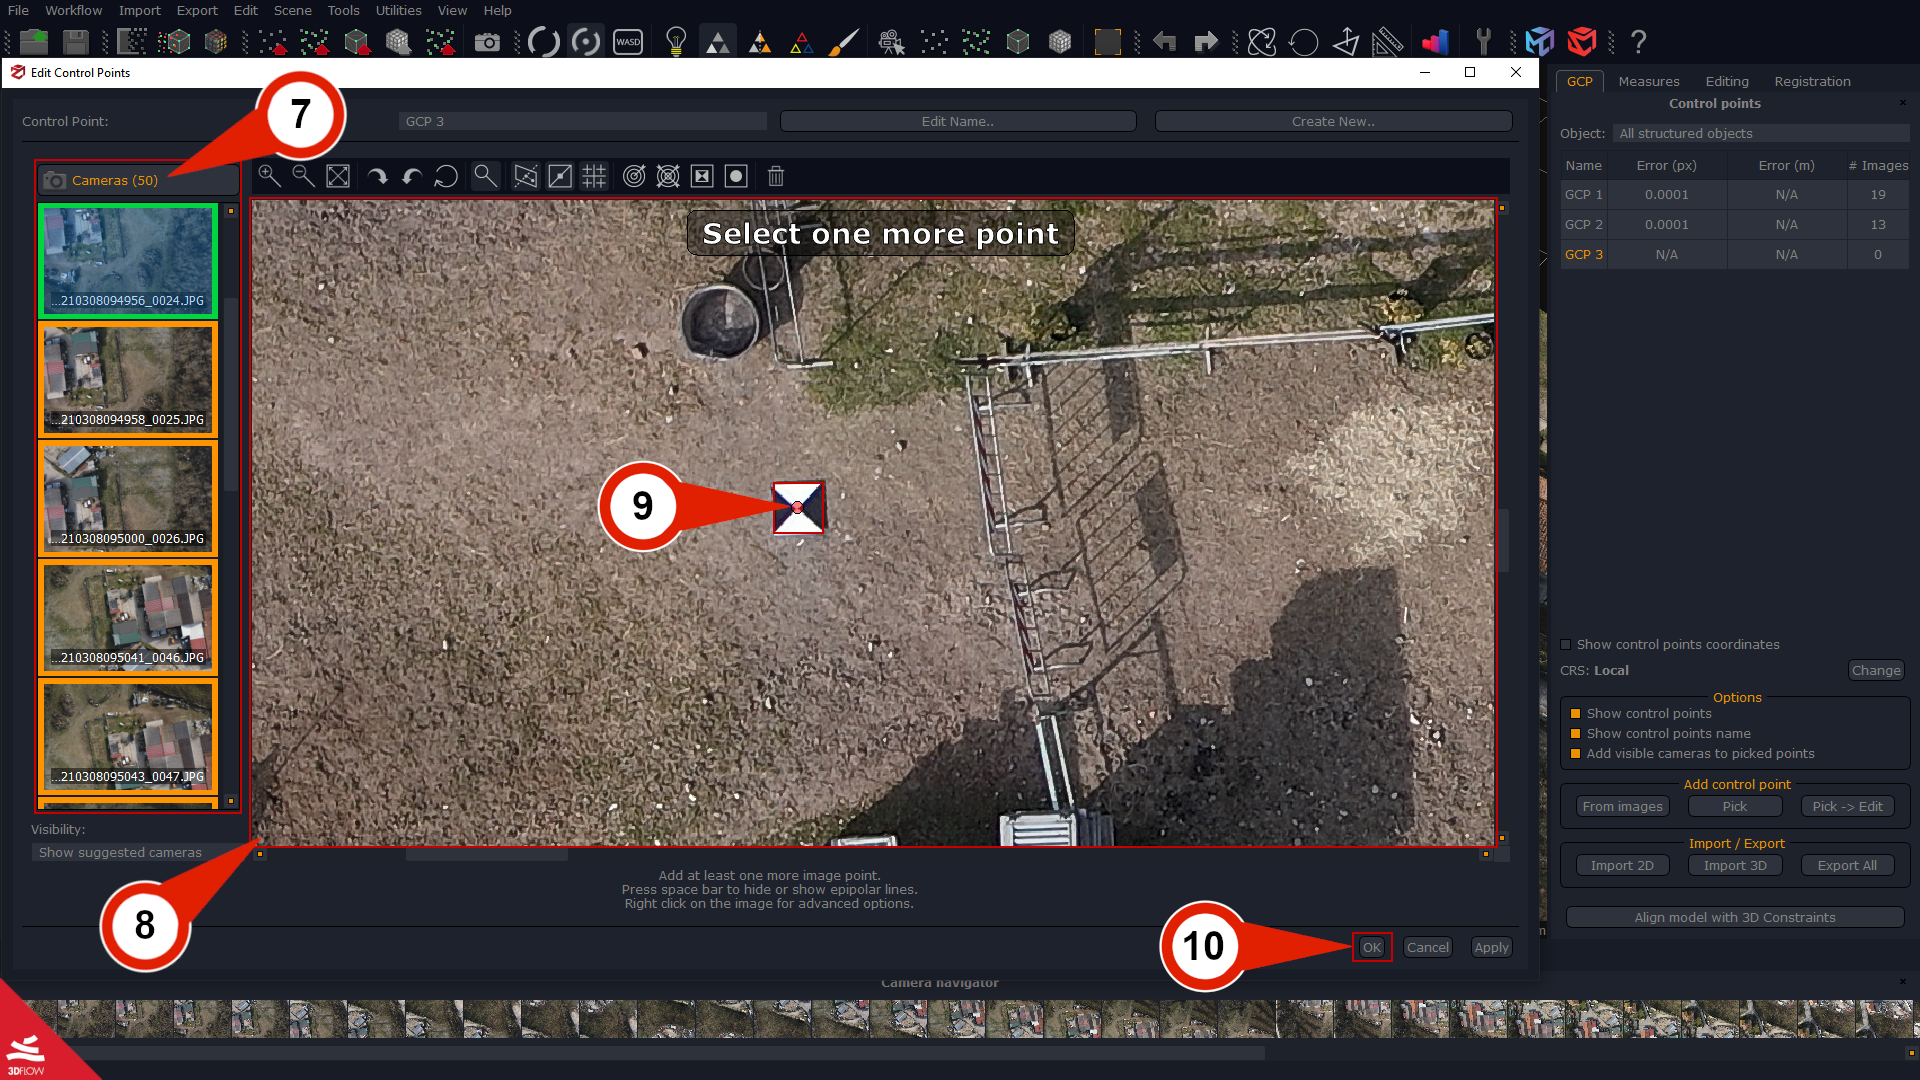1920x1080 pixels.
Task: Click the Import 2D button
Action: 1622,866
